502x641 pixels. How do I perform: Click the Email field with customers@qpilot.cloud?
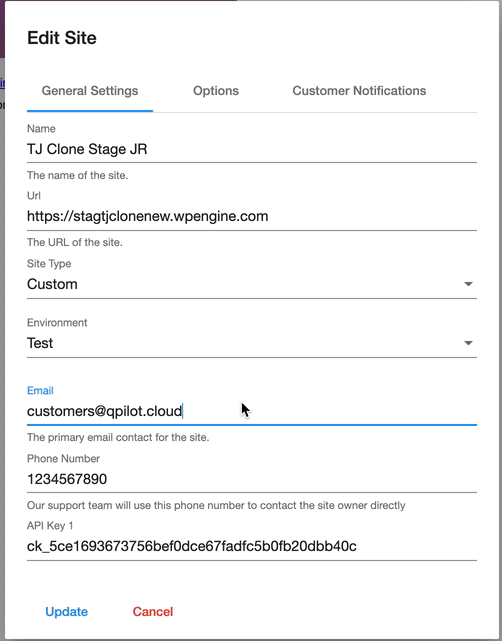[252, 411]
